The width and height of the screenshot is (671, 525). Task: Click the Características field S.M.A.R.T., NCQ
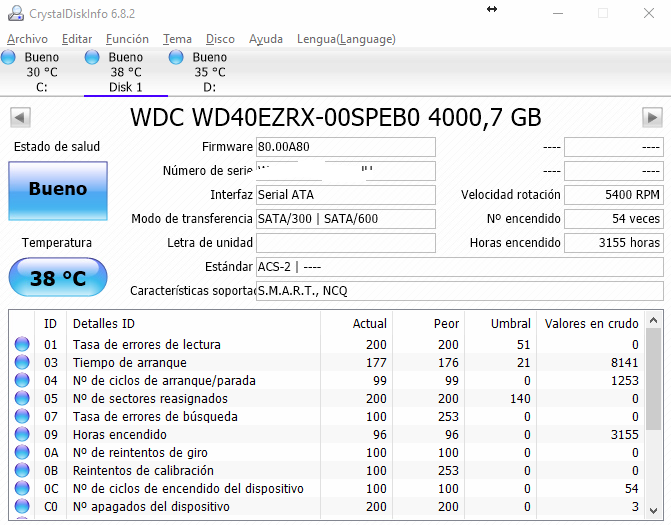[460, 291]
